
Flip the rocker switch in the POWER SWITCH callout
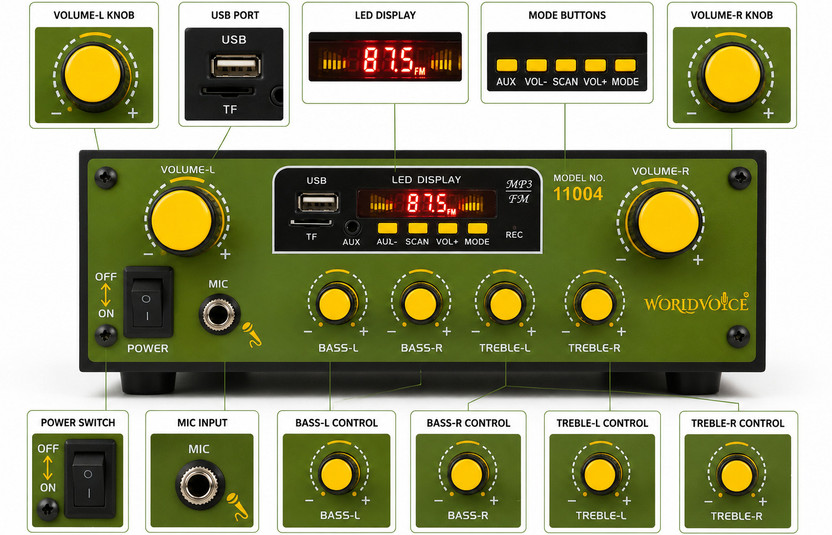(90, 479)
